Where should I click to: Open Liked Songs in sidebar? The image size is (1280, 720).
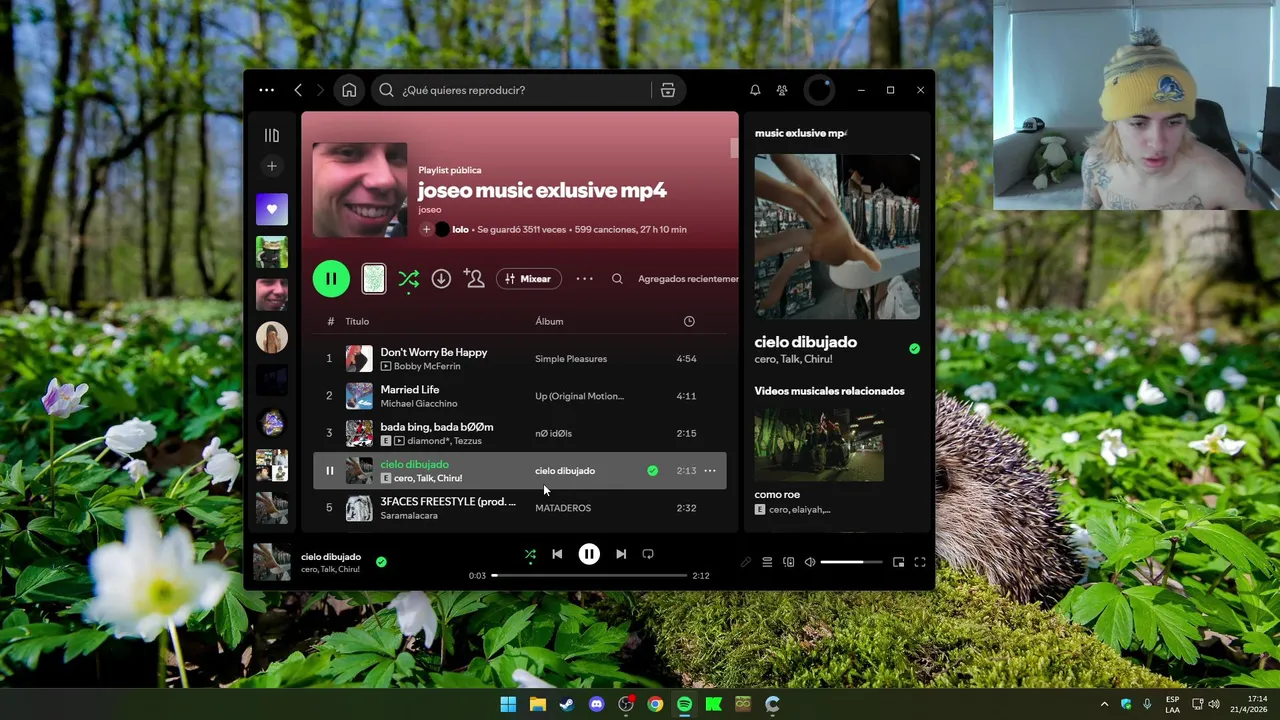[272, 210]
